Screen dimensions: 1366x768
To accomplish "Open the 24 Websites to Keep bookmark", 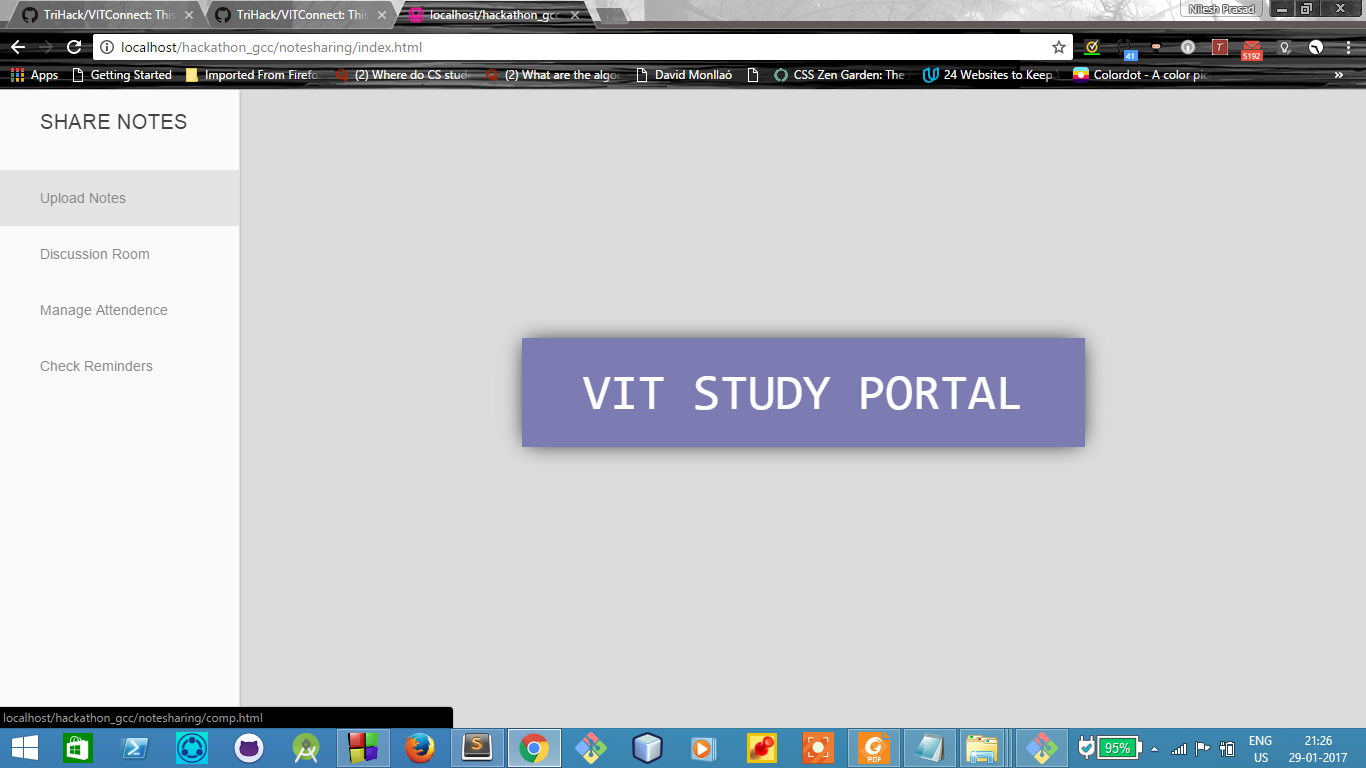I will [x=988, y=75].
